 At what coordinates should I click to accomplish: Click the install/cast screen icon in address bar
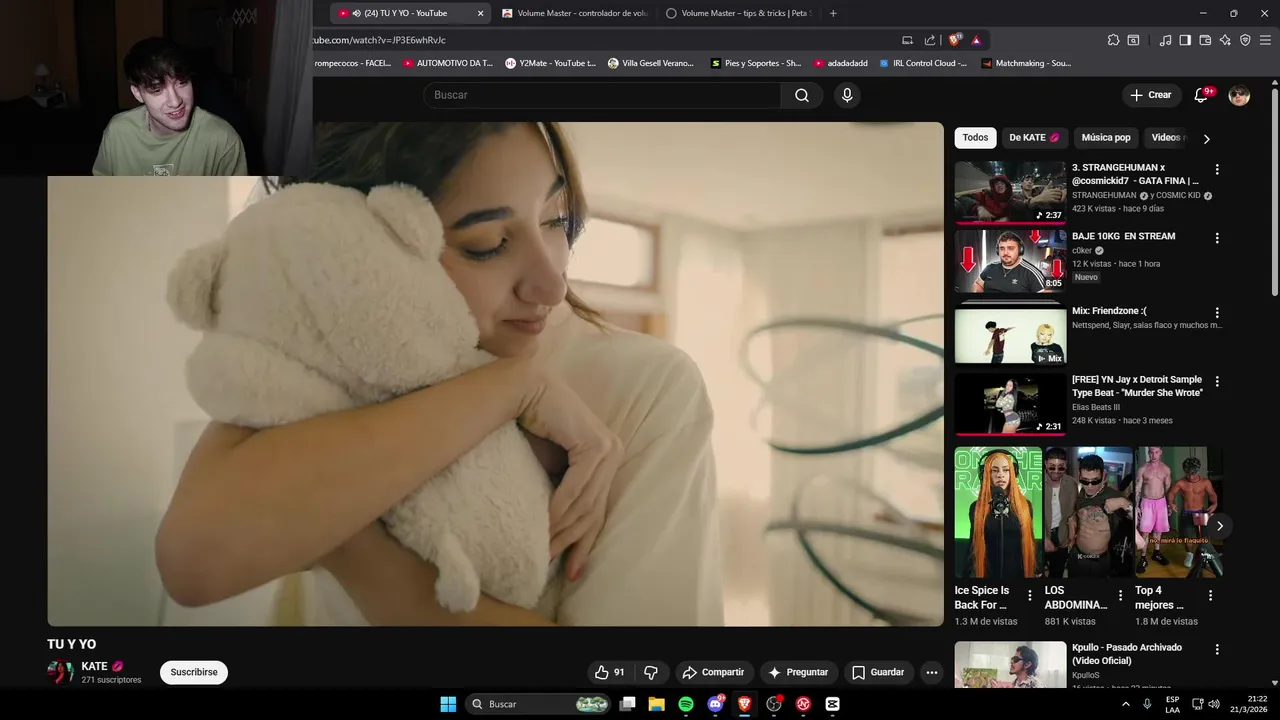pyautogui.click(x=907, y=40)
